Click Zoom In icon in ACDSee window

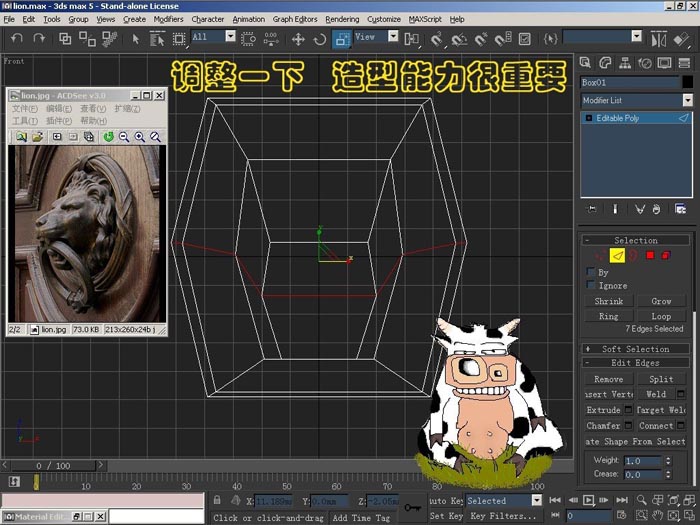click(140, 137)
